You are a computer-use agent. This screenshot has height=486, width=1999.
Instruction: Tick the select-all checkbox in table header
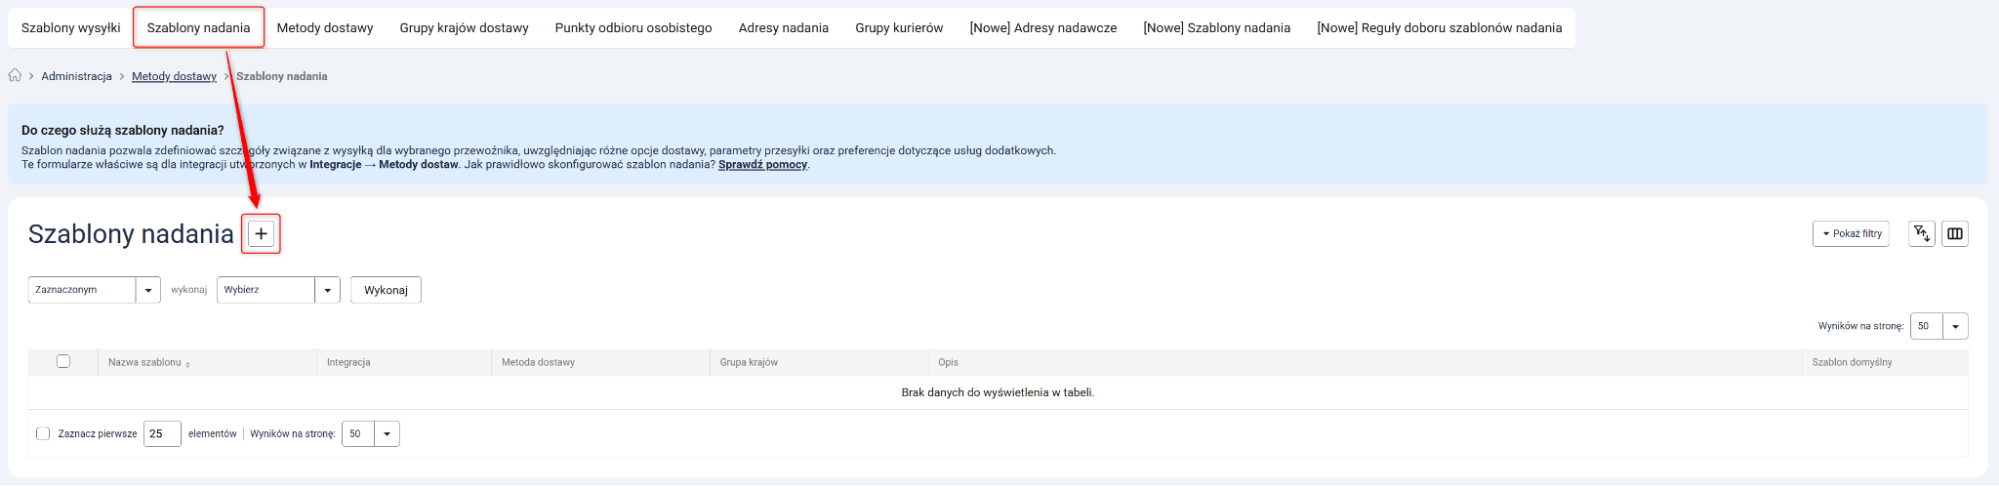click(x=63, y=362)
